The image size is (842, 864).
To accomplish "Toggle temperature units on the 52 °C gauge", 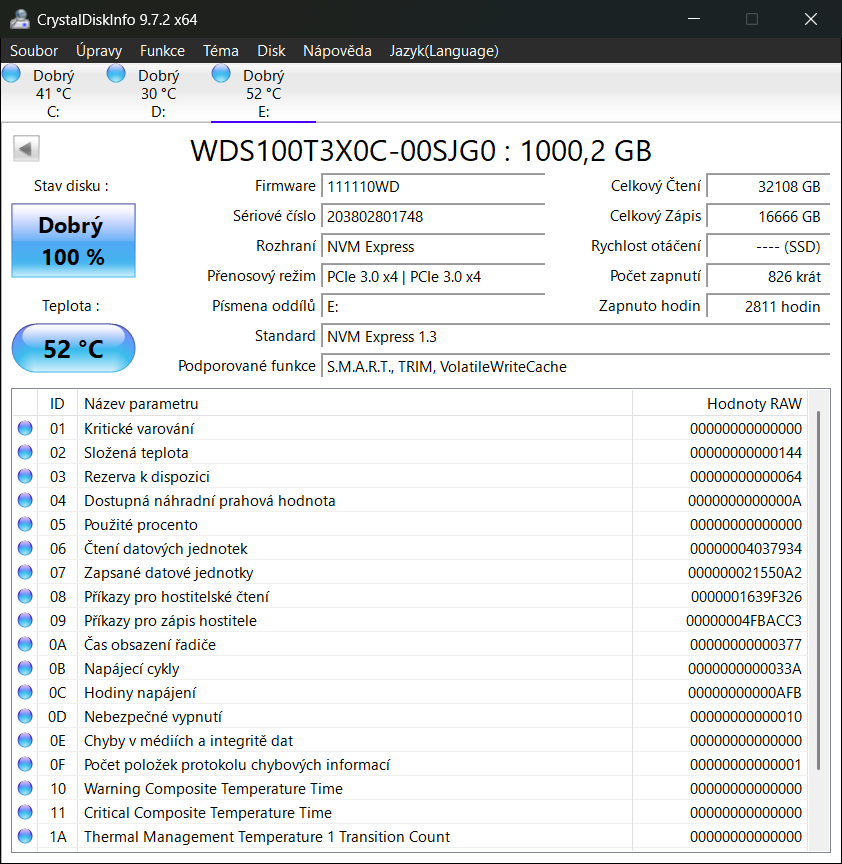I will [72, 348].
